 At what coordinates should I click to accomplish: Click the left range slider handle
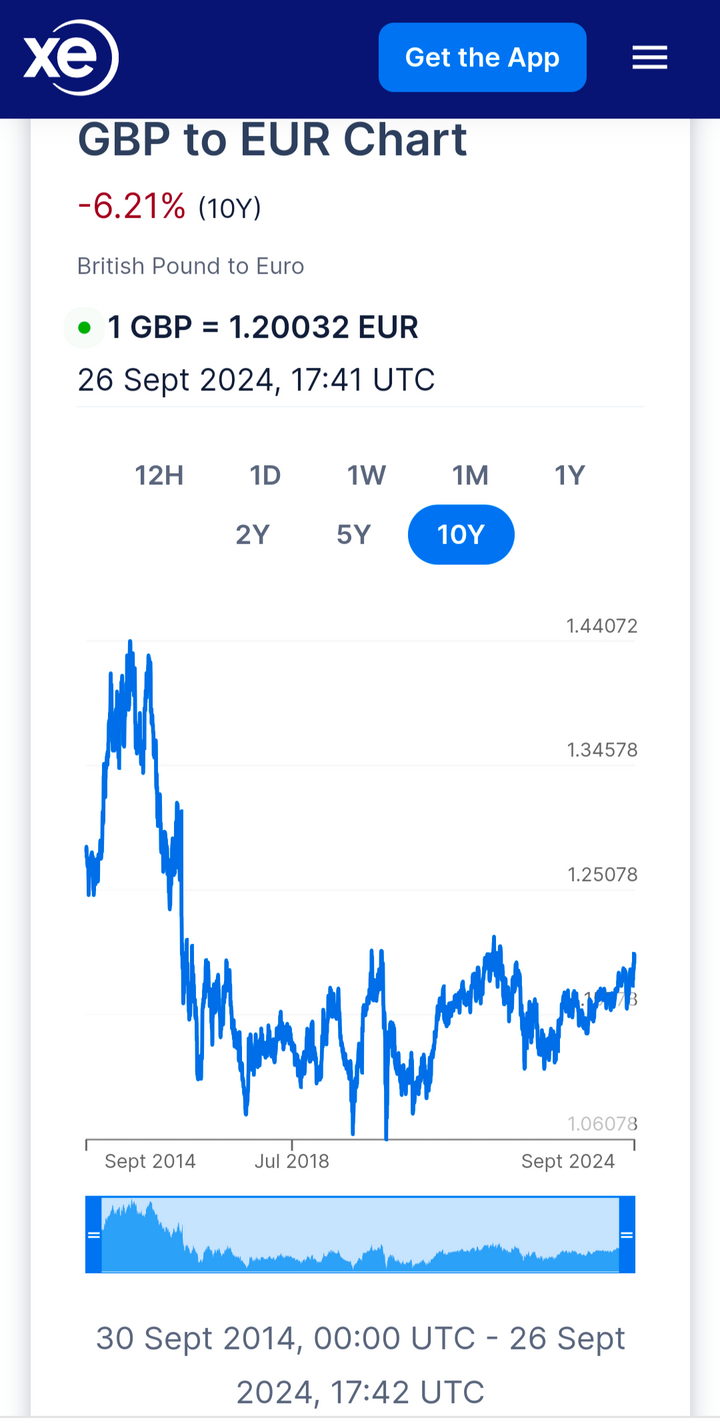pos(93,1235)
